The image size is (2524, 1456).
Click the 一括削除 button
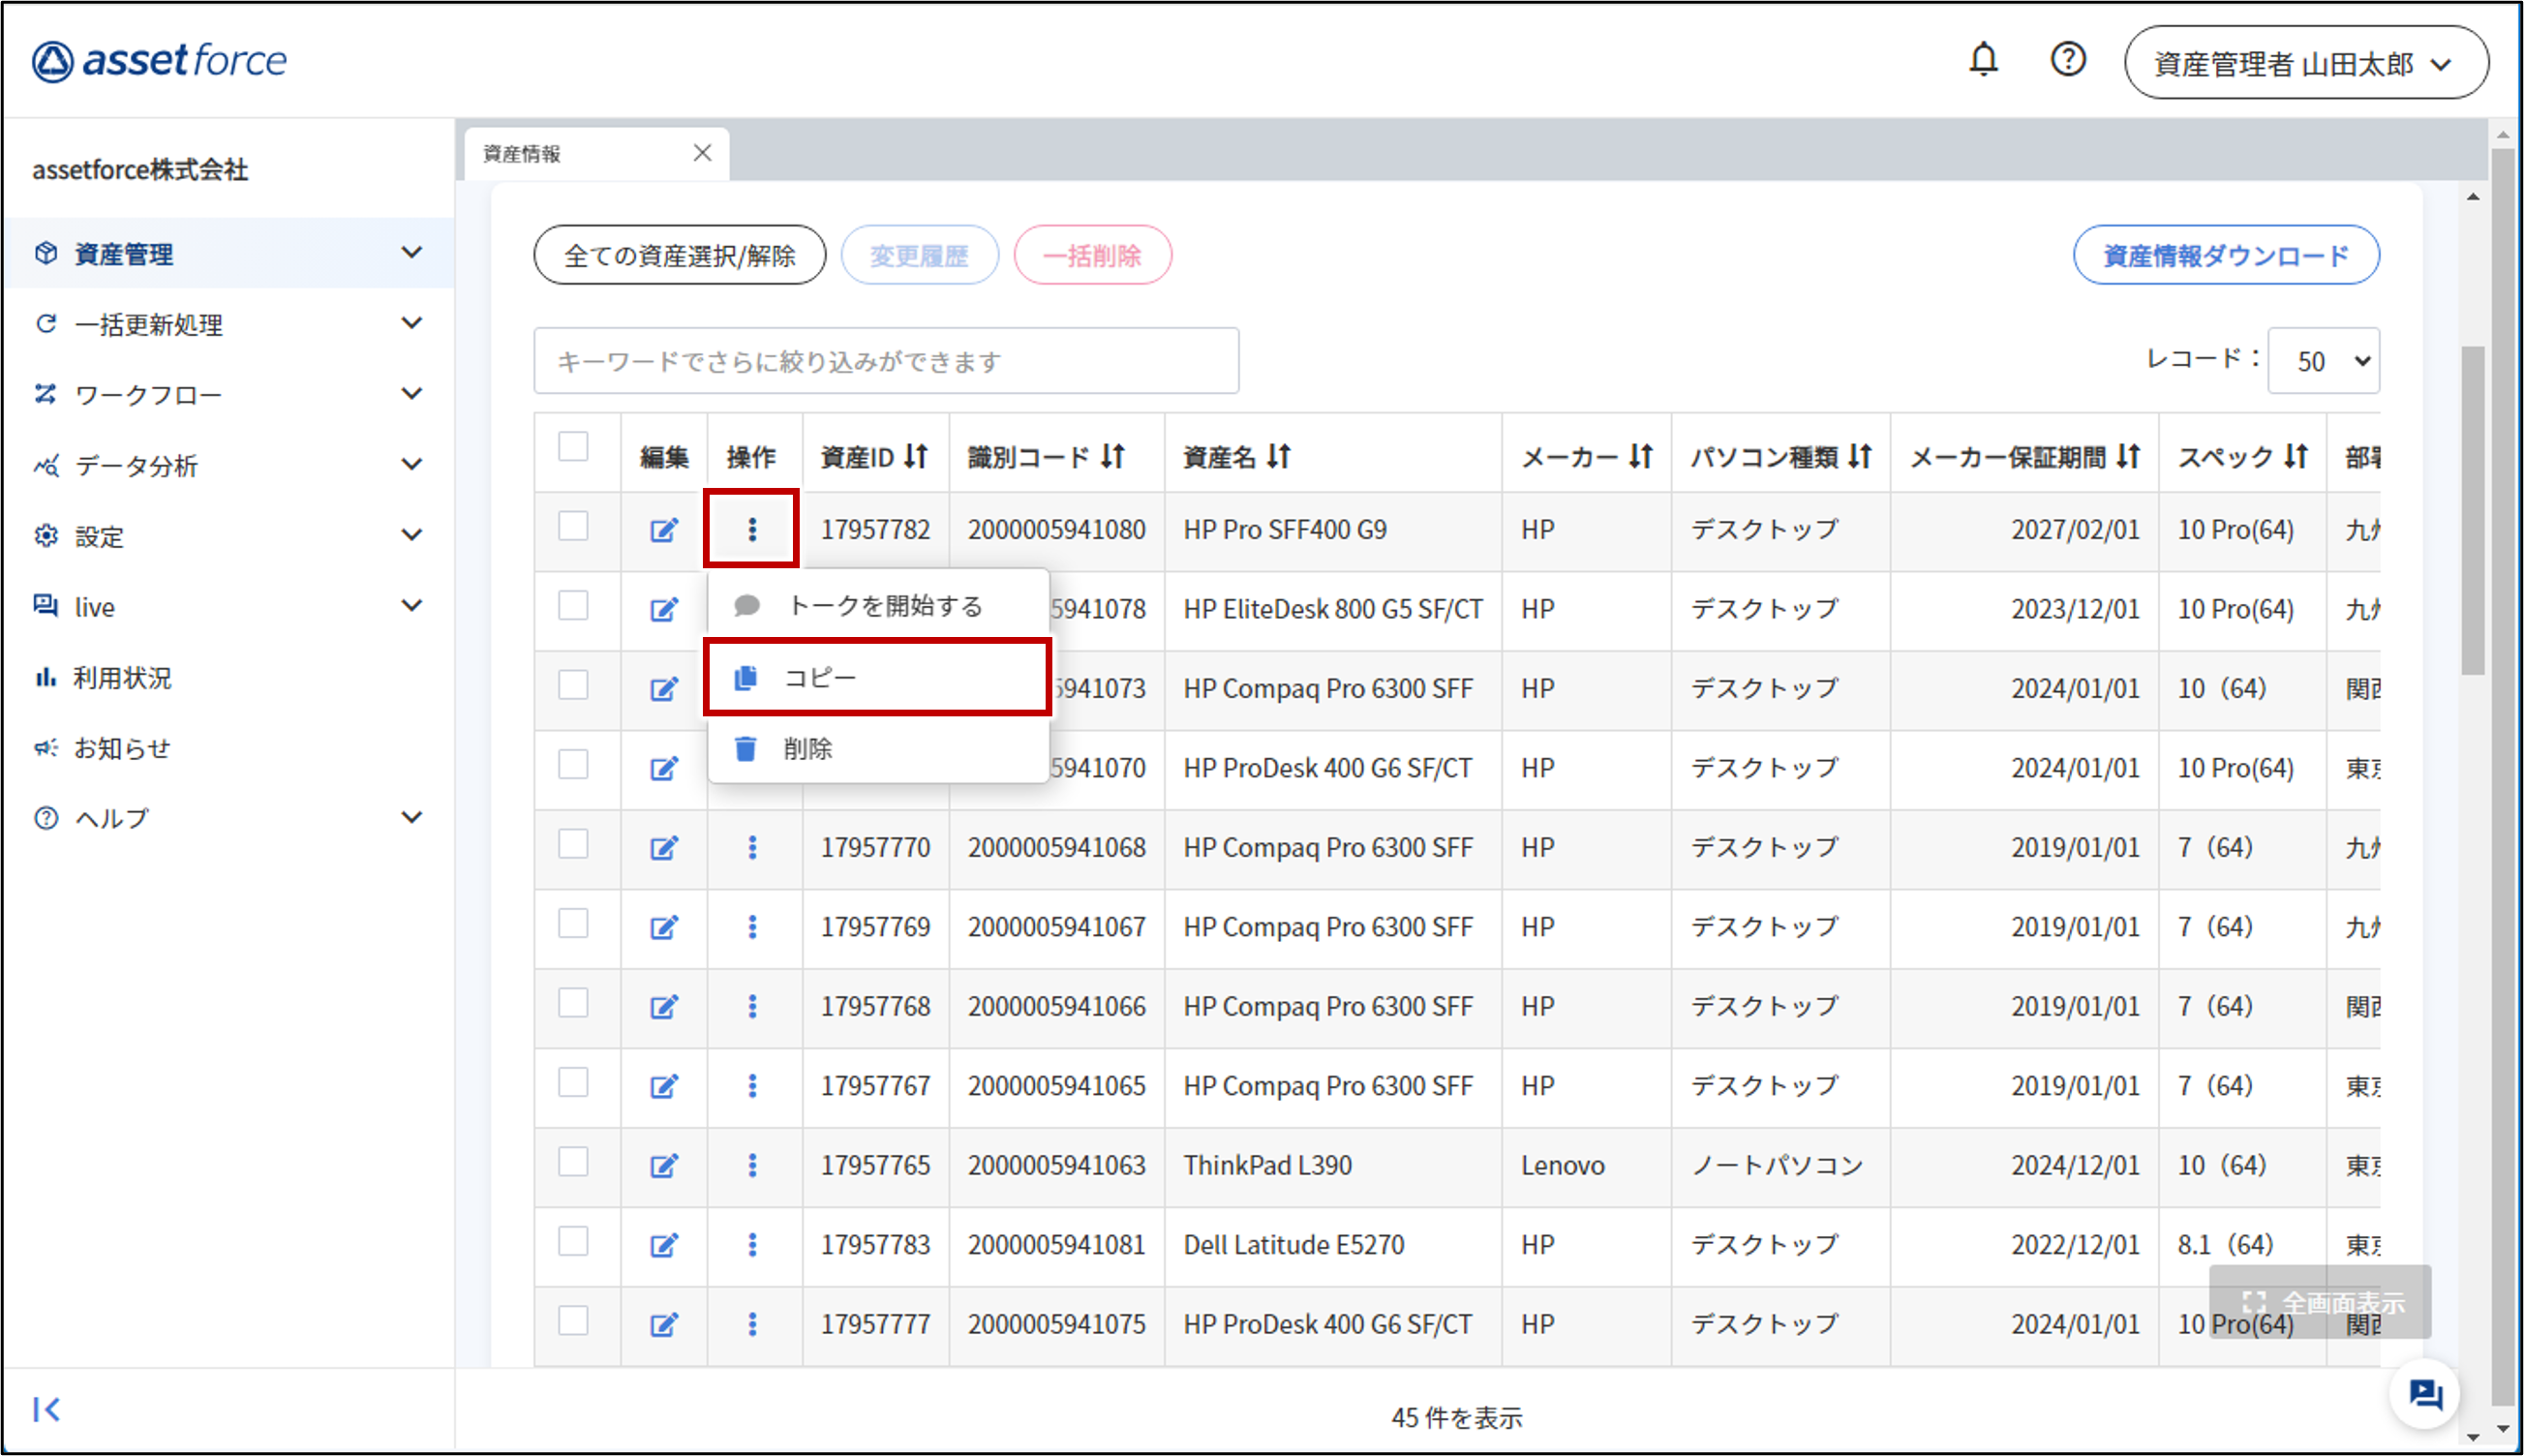point(1092,255)
